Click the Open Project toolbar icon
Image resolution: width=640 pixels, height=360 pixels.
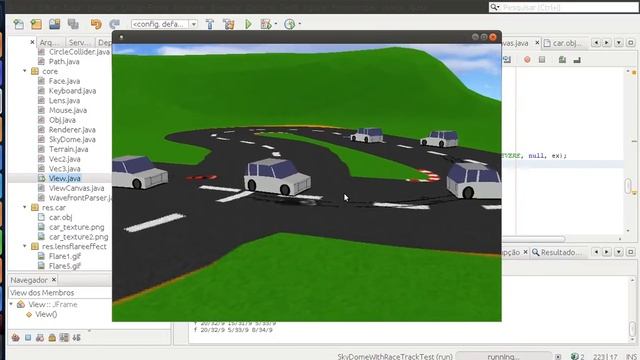point(55,24)
